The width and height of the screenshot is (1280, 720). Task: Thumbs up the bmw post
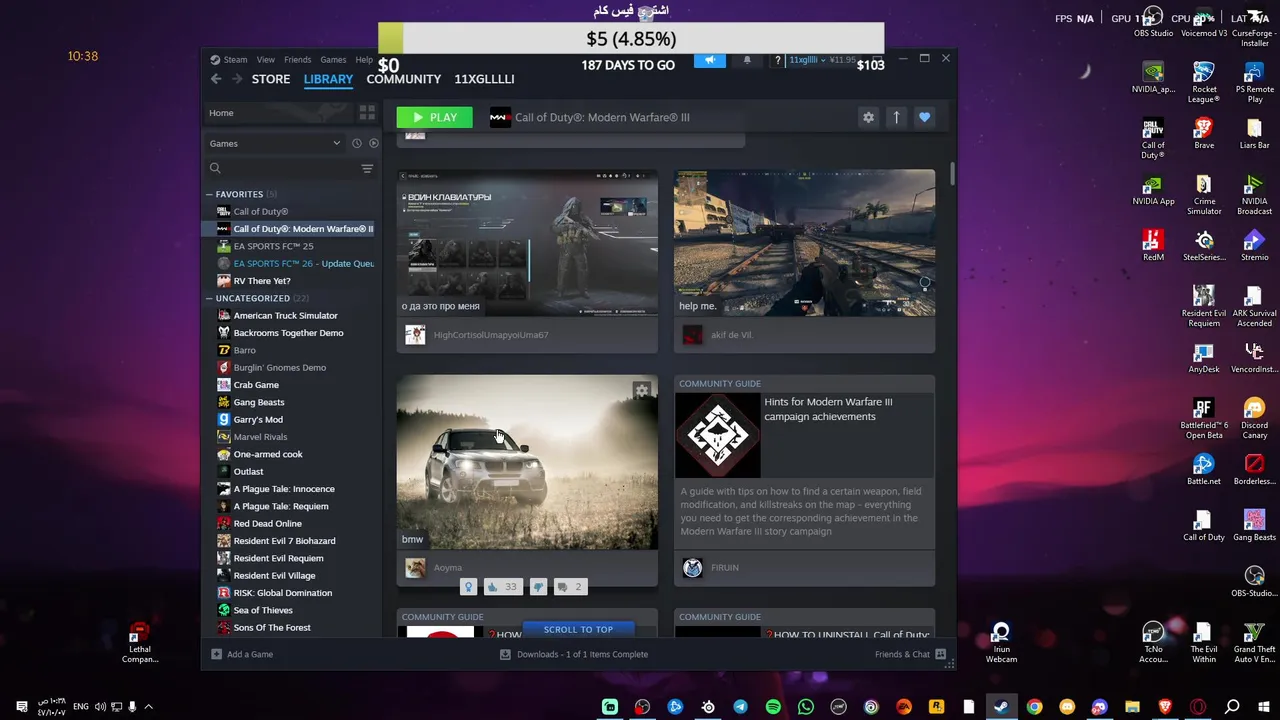pyautogui.click(x=503, y=587)
